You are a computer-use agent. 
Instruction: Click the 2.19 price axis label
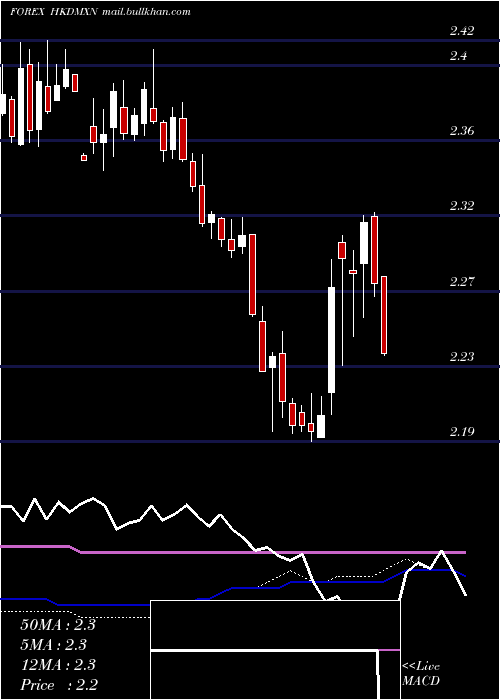click(462, 432)
